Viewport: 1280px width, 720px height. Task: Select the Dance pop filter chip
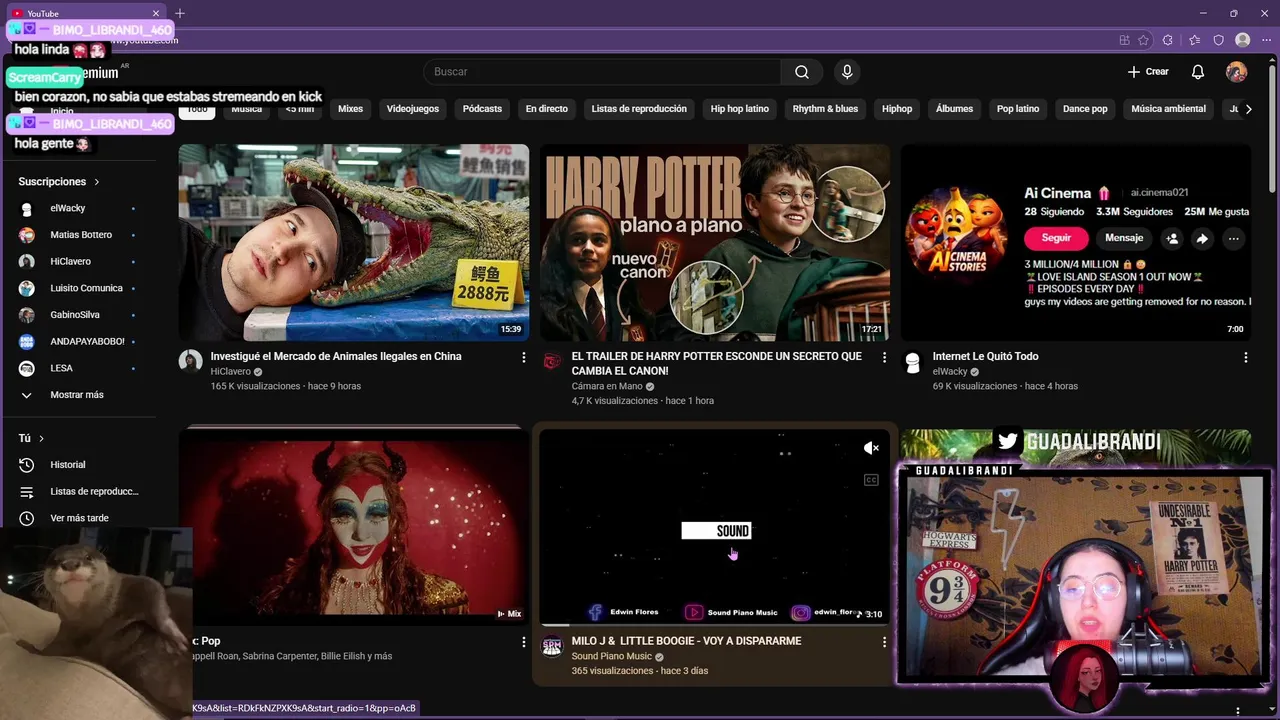coord(1085,109)
